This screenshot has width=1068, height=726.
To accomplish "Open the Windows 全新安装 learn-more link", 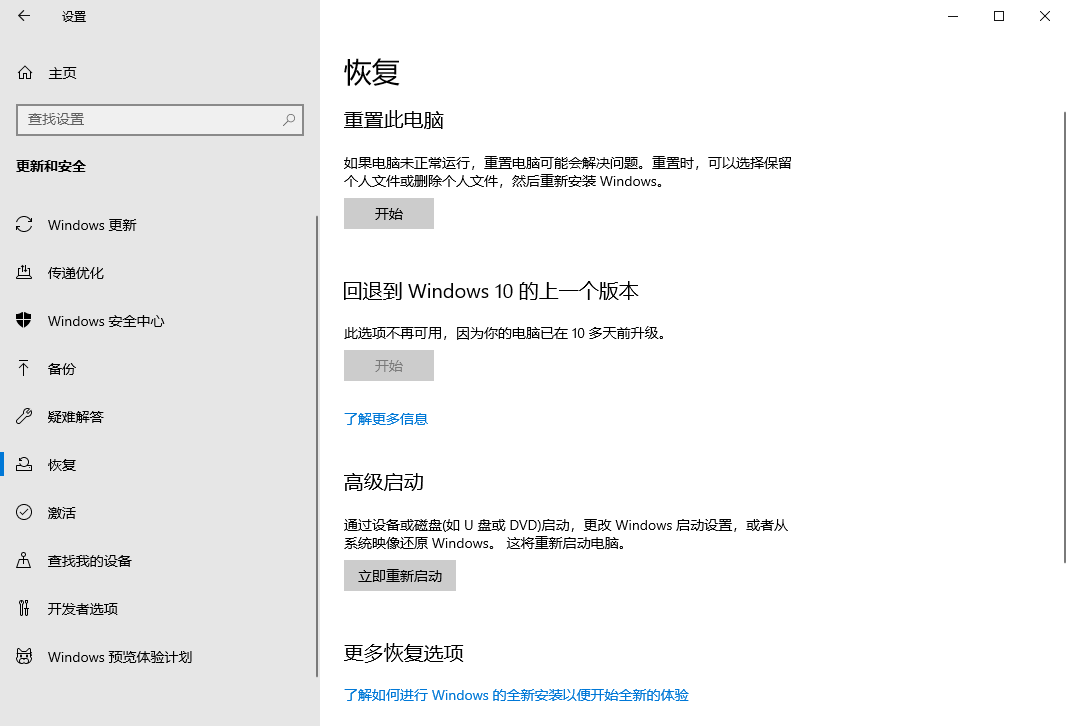I will coord(516,695).
